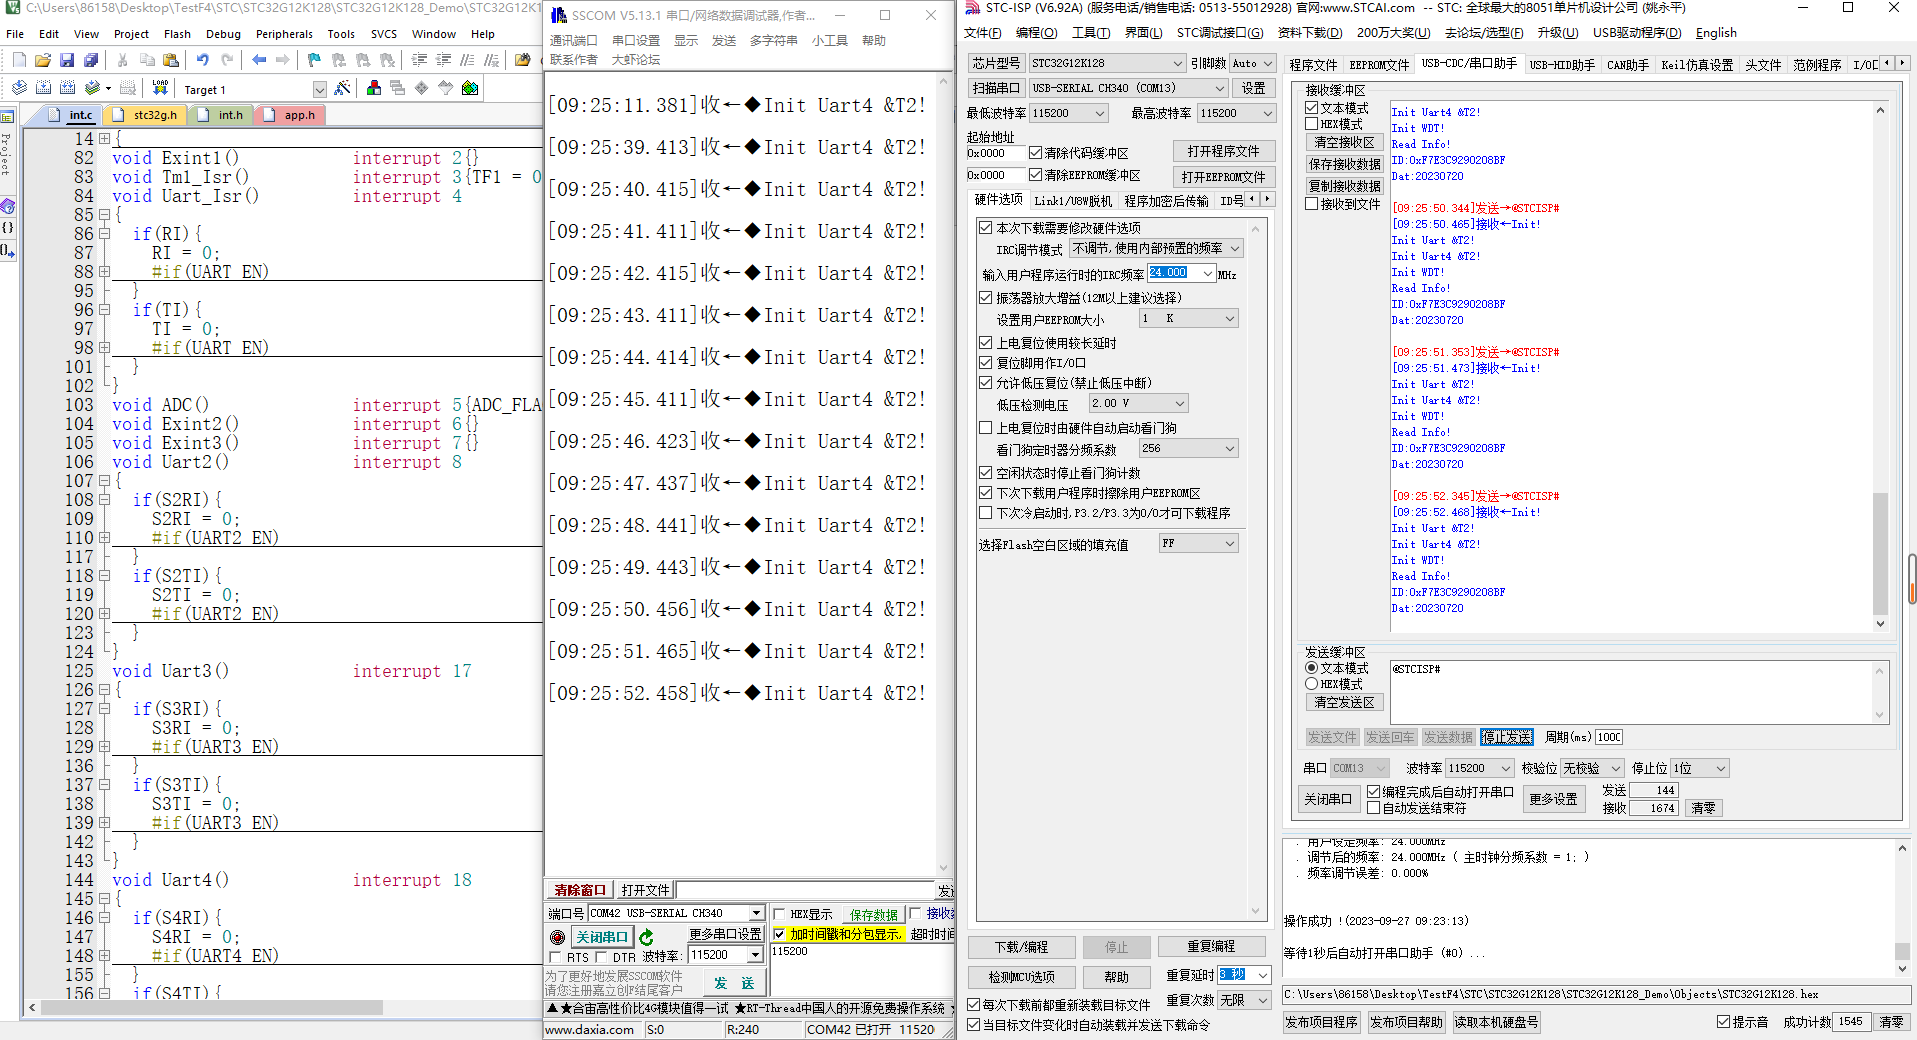
Task: Click the Rebuild all target files icon
Action: click(67, 88)
